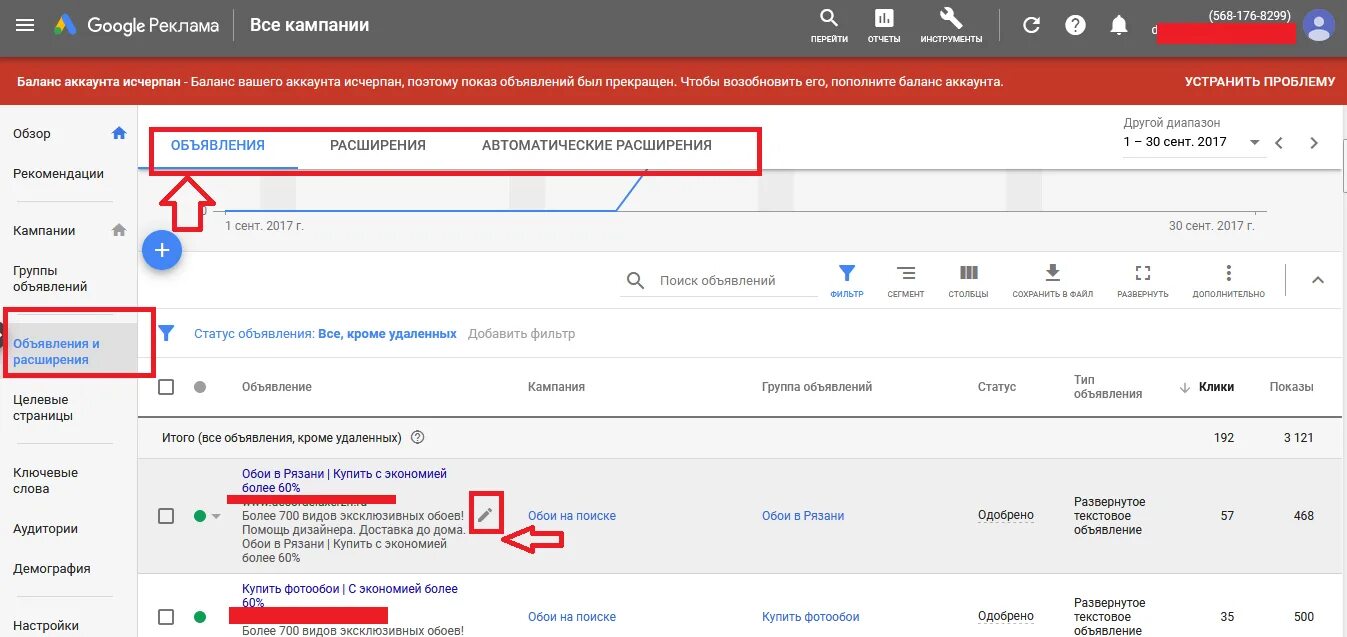Open the notifications bell
1347x637 pixels.
click(x=1119, y=26)
